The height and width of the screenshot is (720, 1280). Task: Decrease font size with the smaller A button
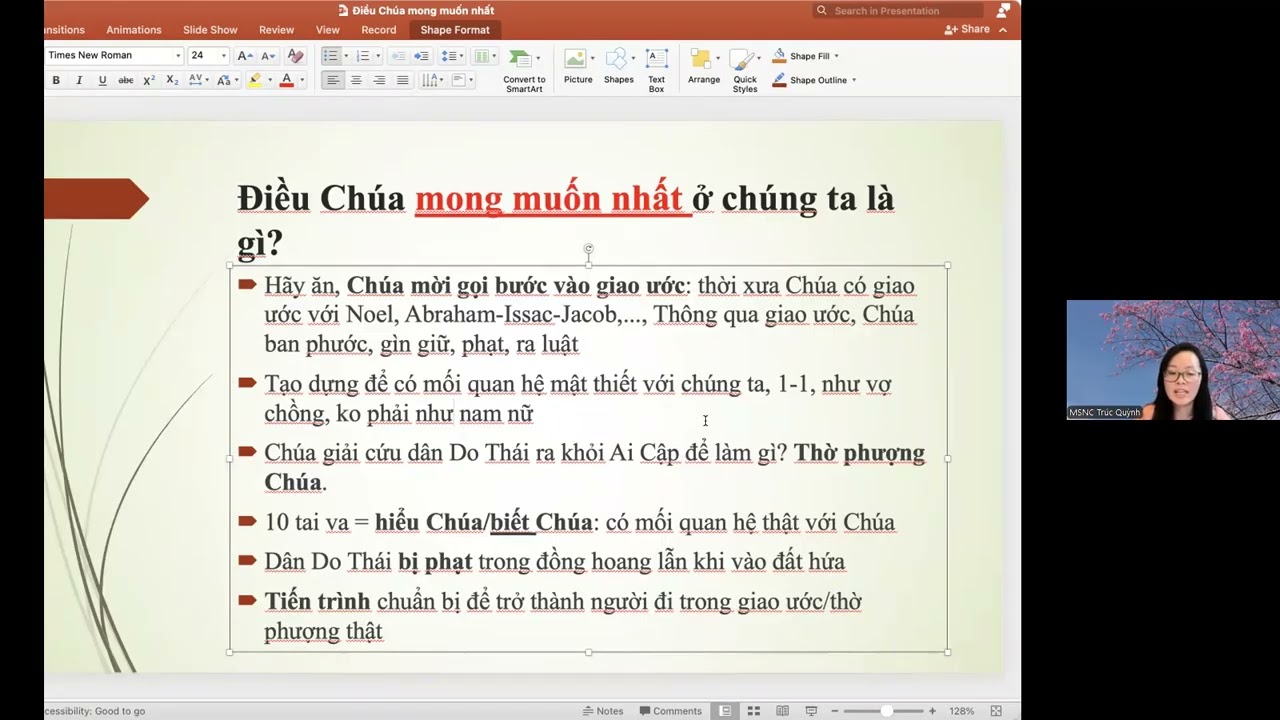(x=268, y=56)
